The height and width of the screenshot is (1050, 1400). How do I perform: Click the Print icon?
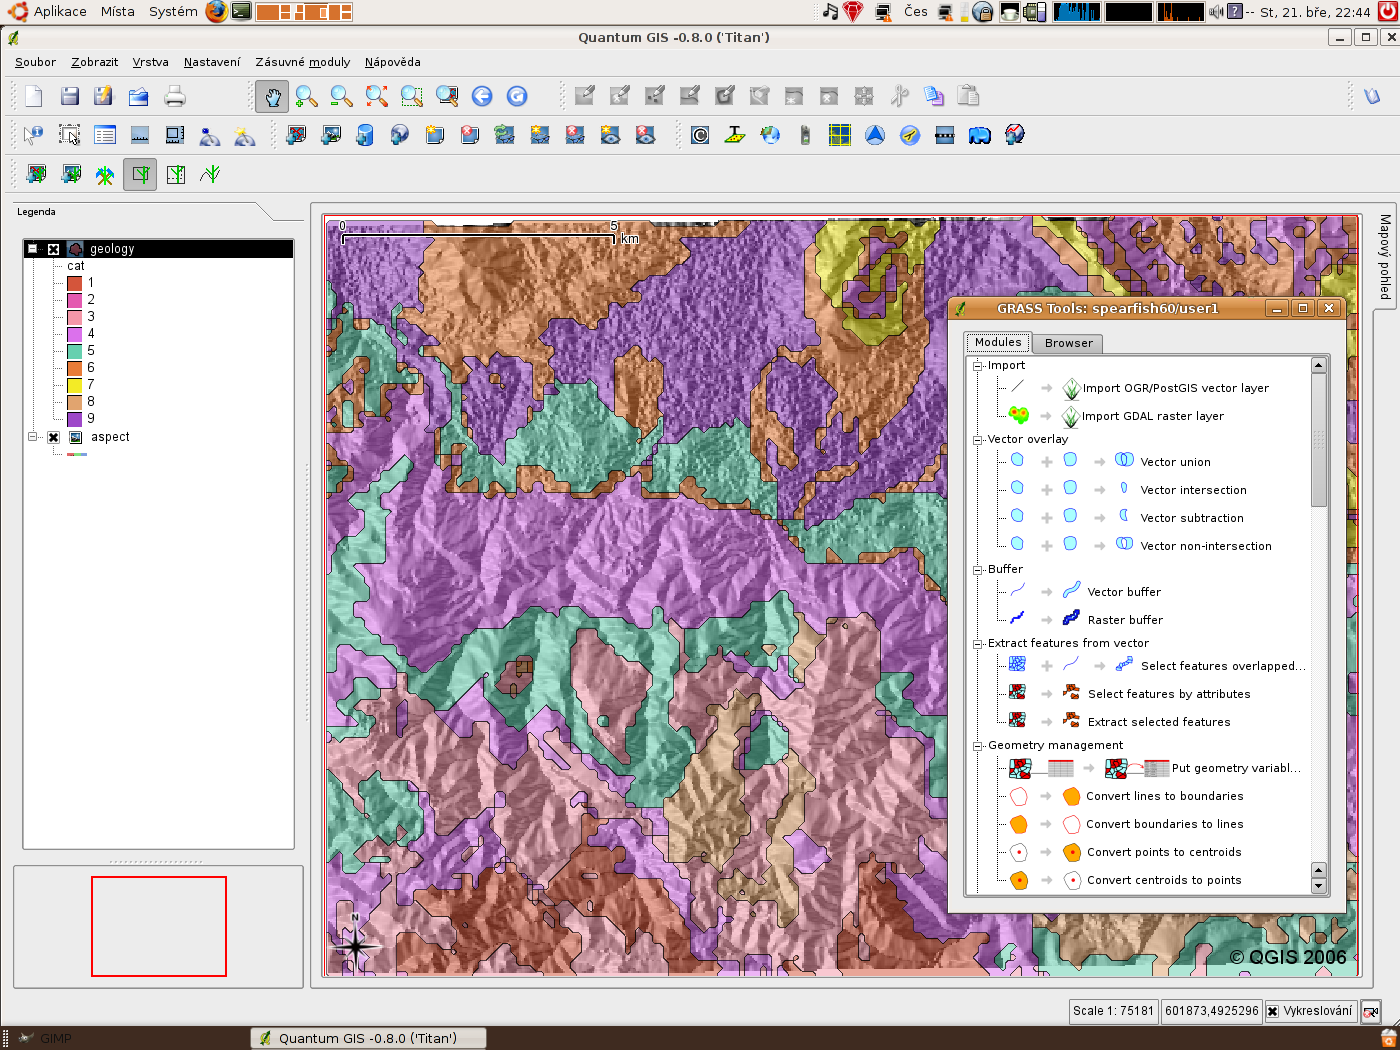click(x=175, y=96)
